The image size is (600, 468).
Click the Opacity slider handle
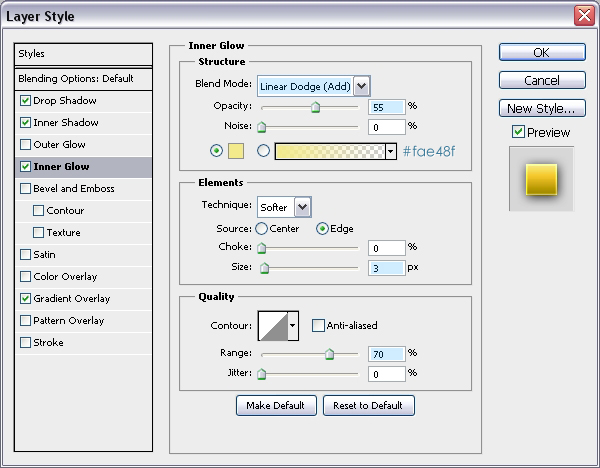coord(315,108)
